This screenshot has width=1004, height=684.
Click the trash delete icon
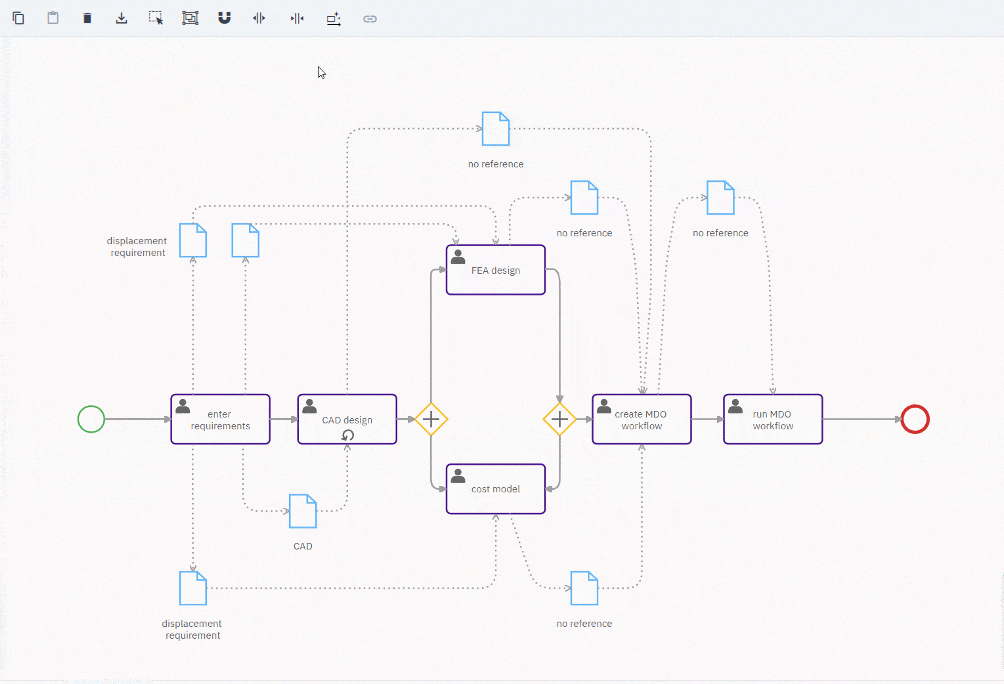click(x=87, y=18)
